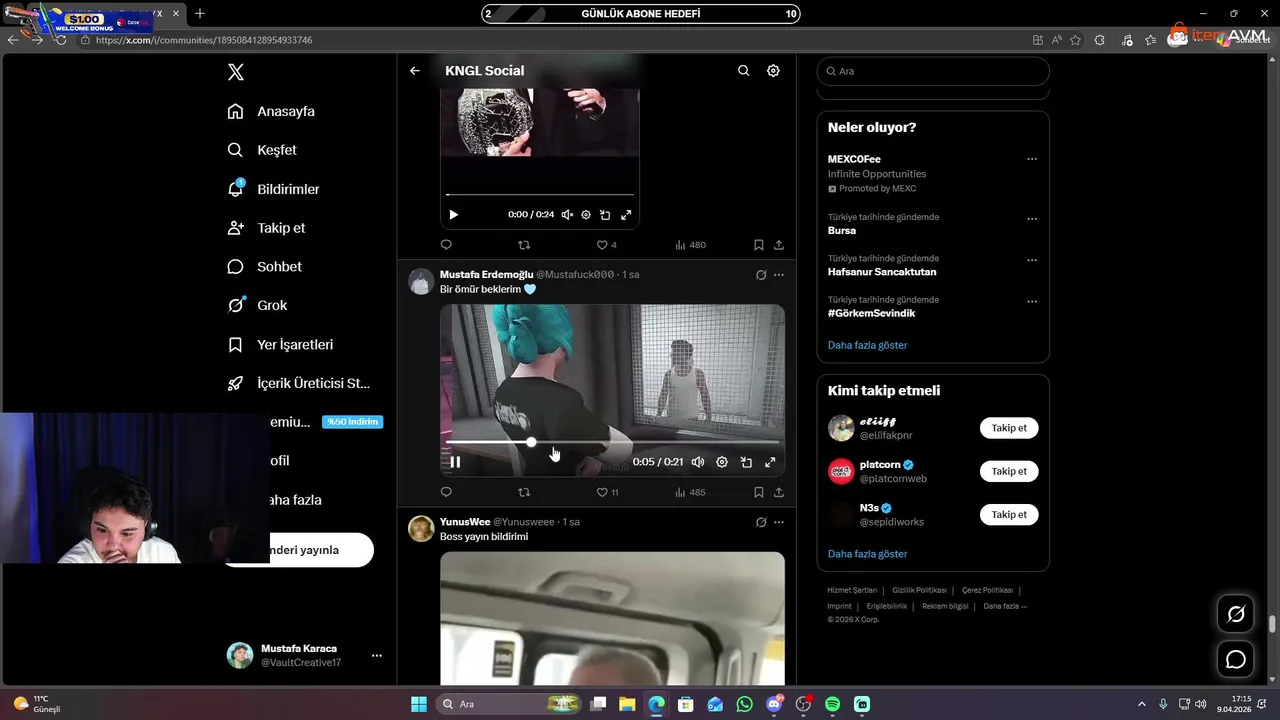The height and width of the screenshot is (720, 1280).
Task: Add page to browser favorites
Action: click(1075, 40)
